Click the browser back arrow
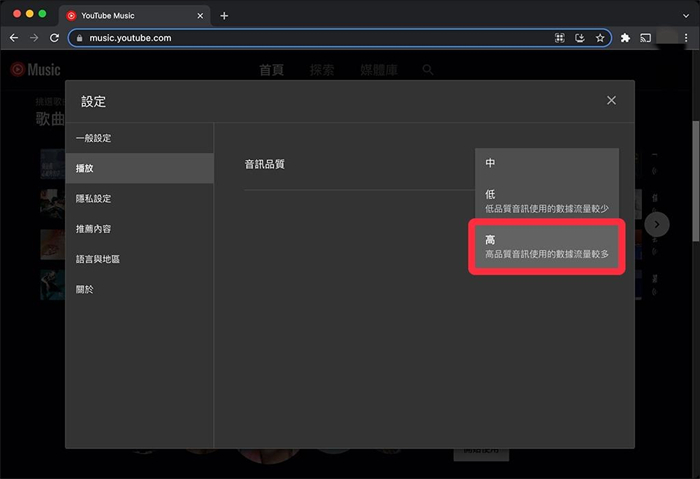700x479 pixels. coord(14,38)
